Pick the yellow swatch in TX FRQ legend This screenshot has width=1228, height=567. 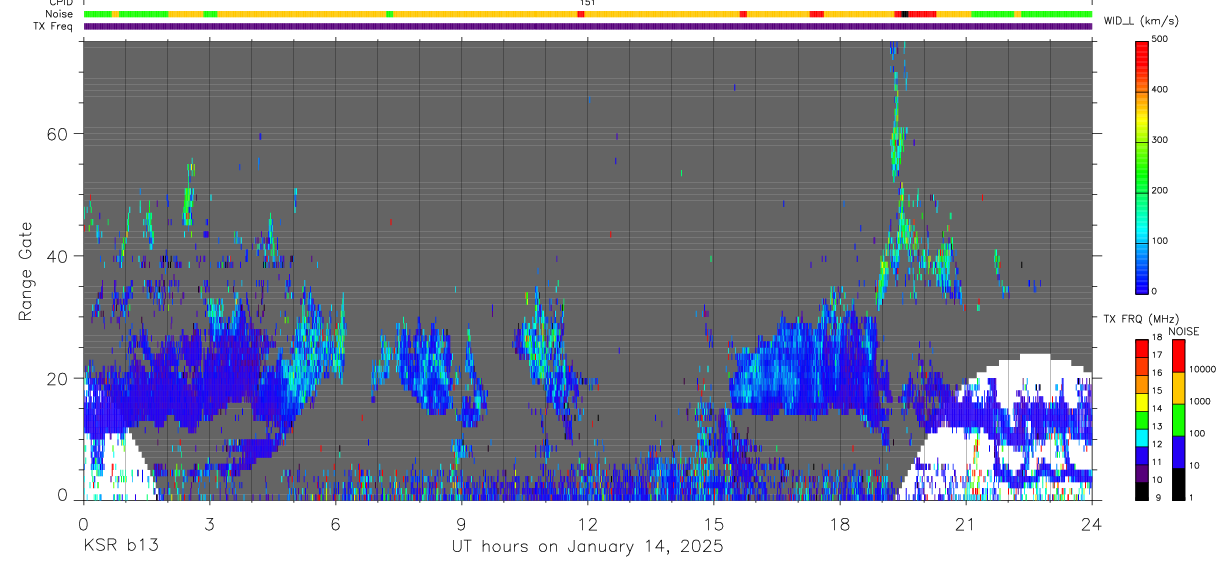click(x=1142, y=401)
